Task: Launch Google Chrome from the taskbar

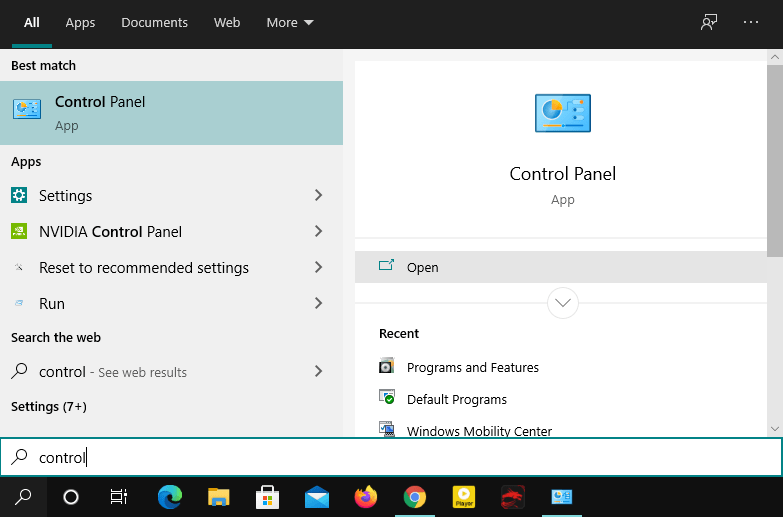Action: (x=414, y=497)
